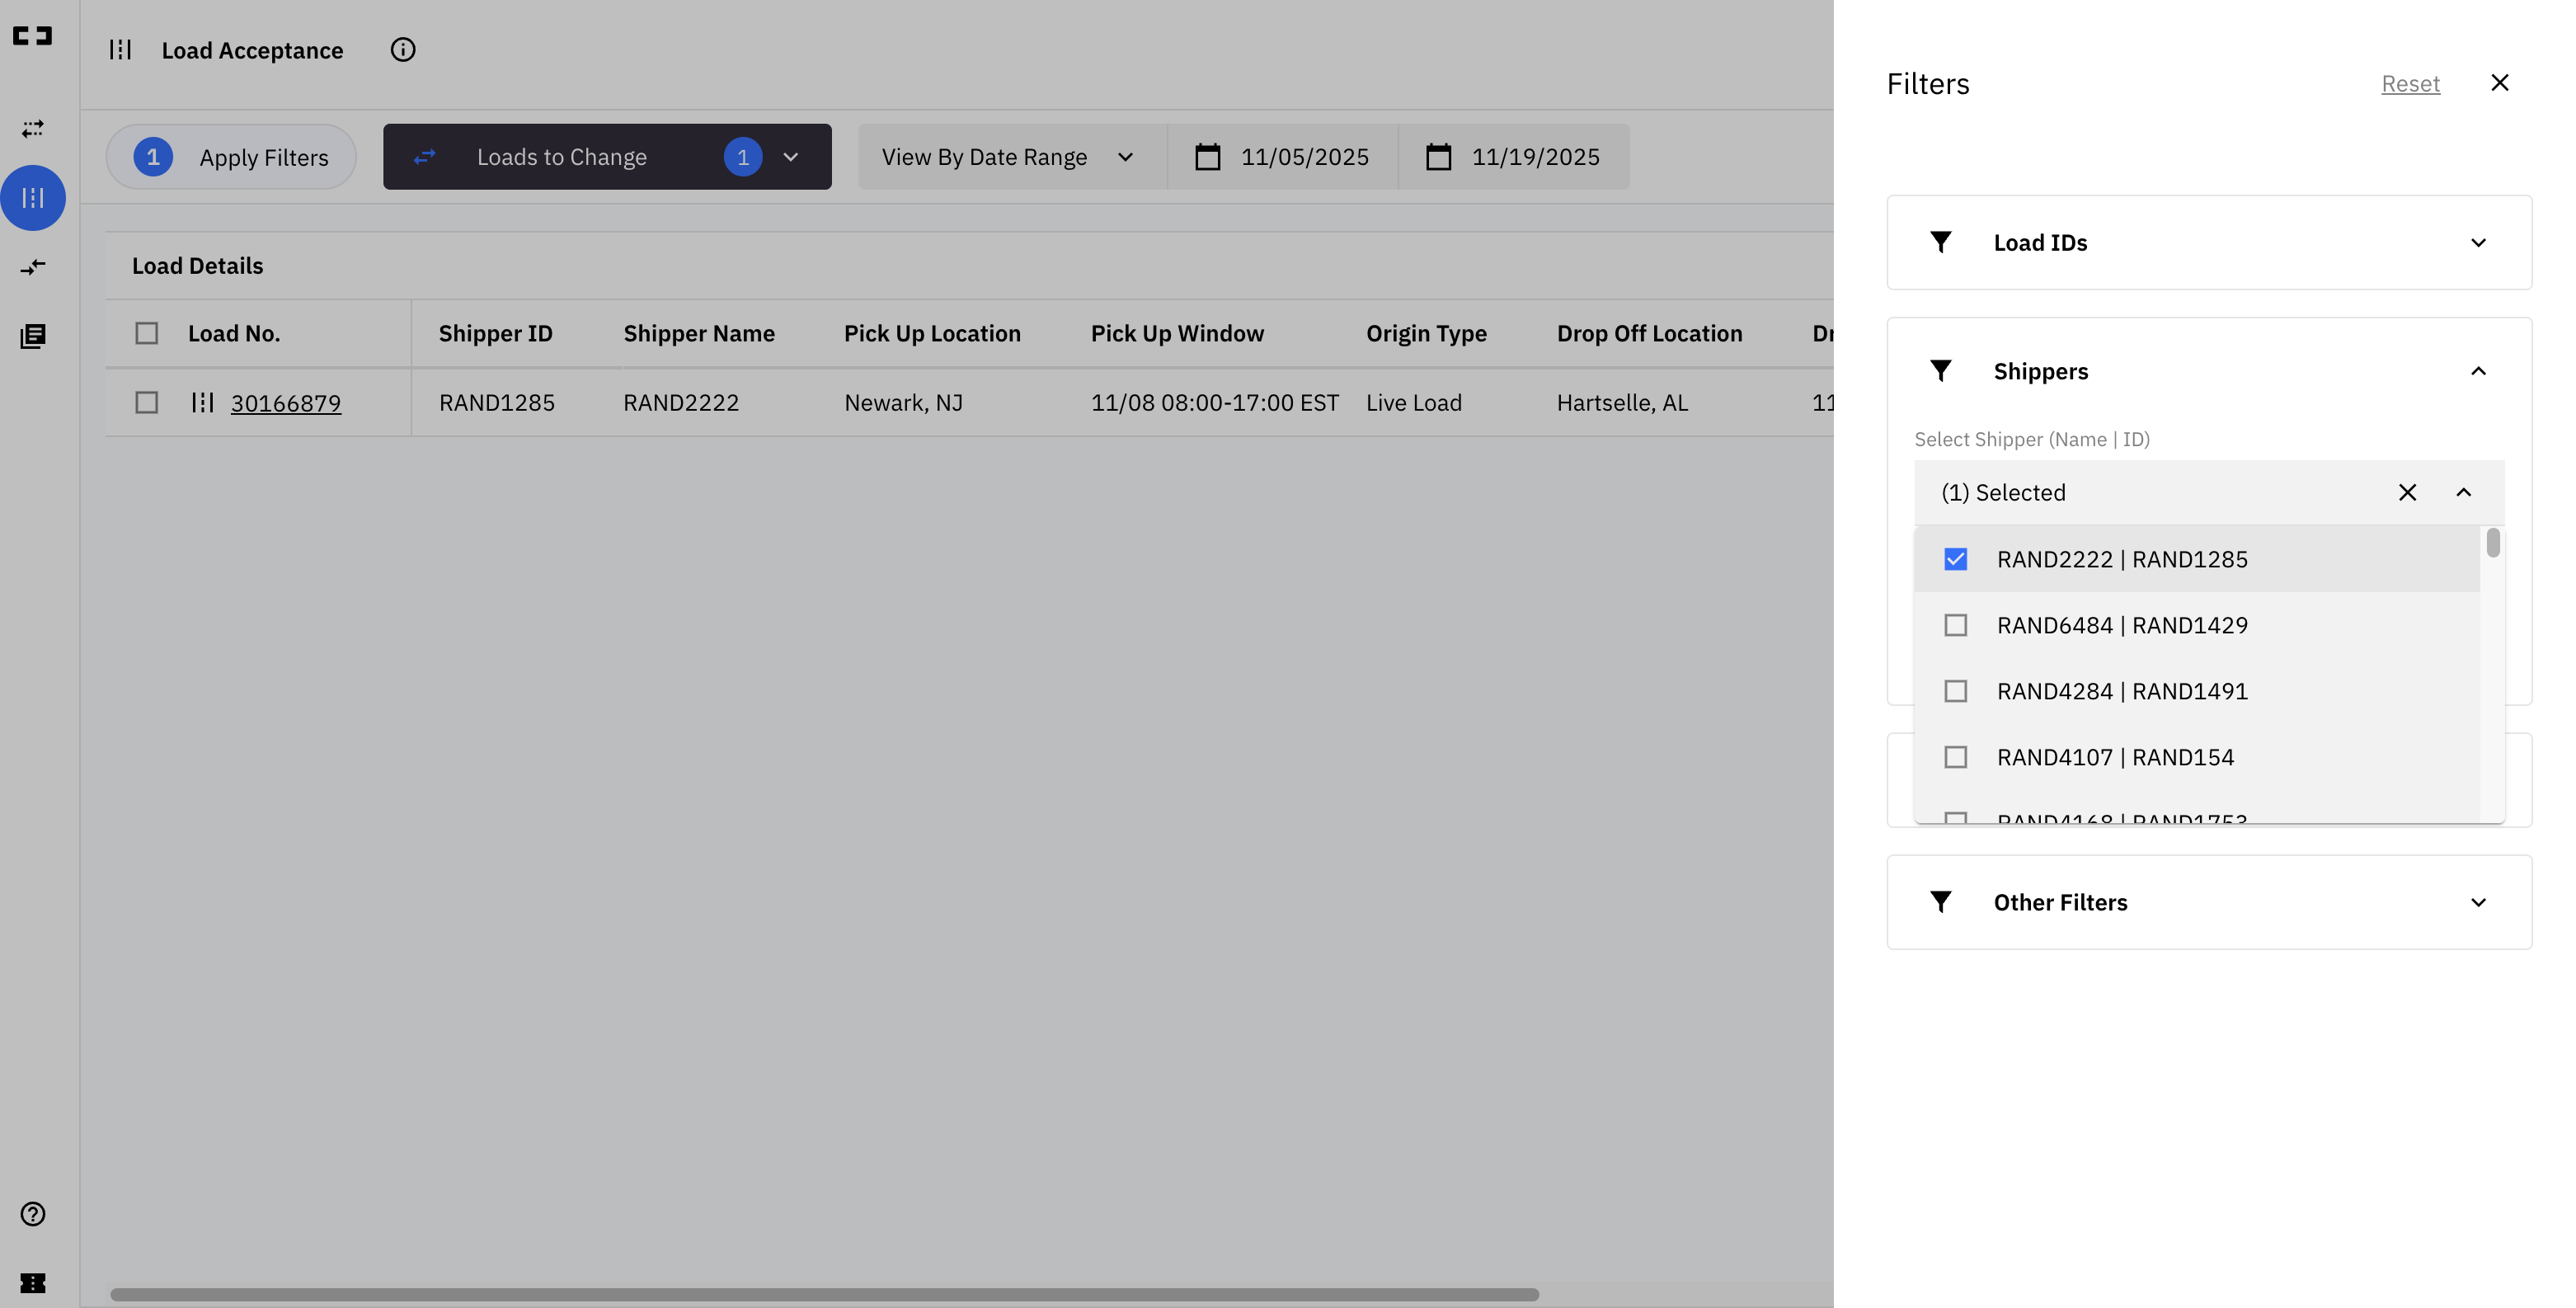Open the transfers arrows sidebar icon

tap(32, 129)
